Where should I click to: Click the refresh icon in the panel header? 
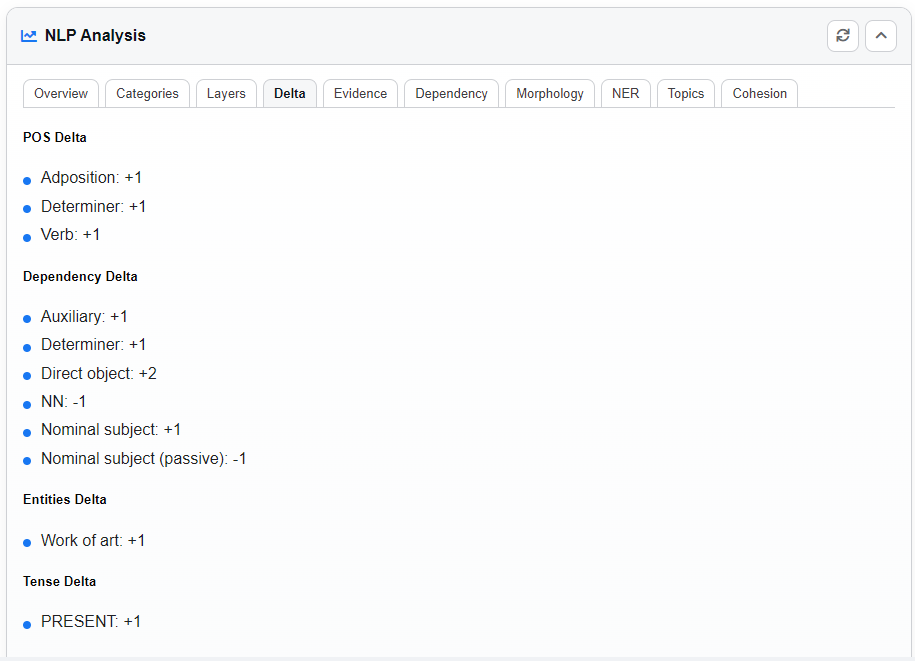pos(842,36)
